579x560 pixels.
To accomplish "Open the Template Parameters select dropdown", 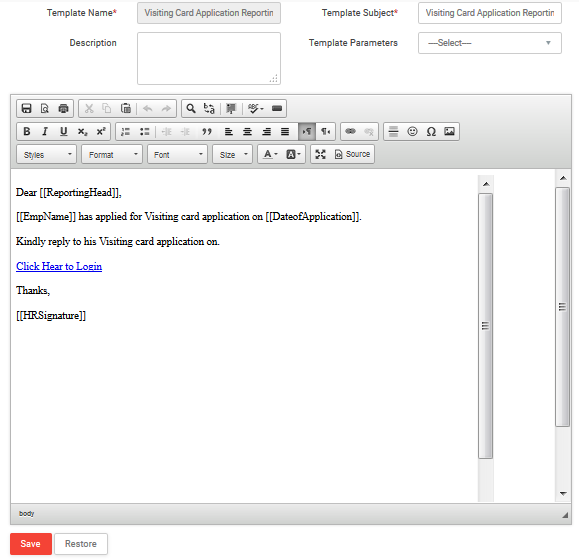I will tap(490, 43).
